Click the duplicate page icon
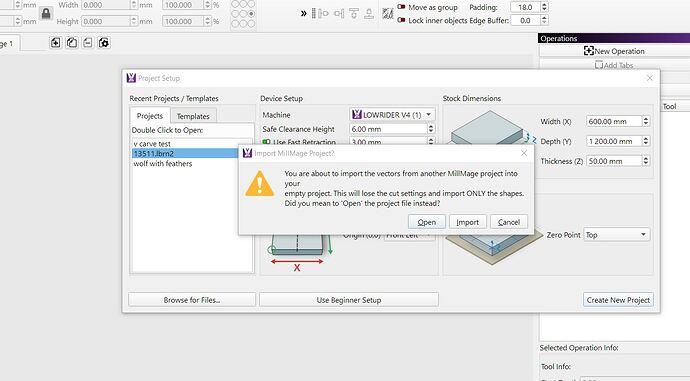Screen dimensions: 690x381 pyautogui.click(x=72, y=43)
